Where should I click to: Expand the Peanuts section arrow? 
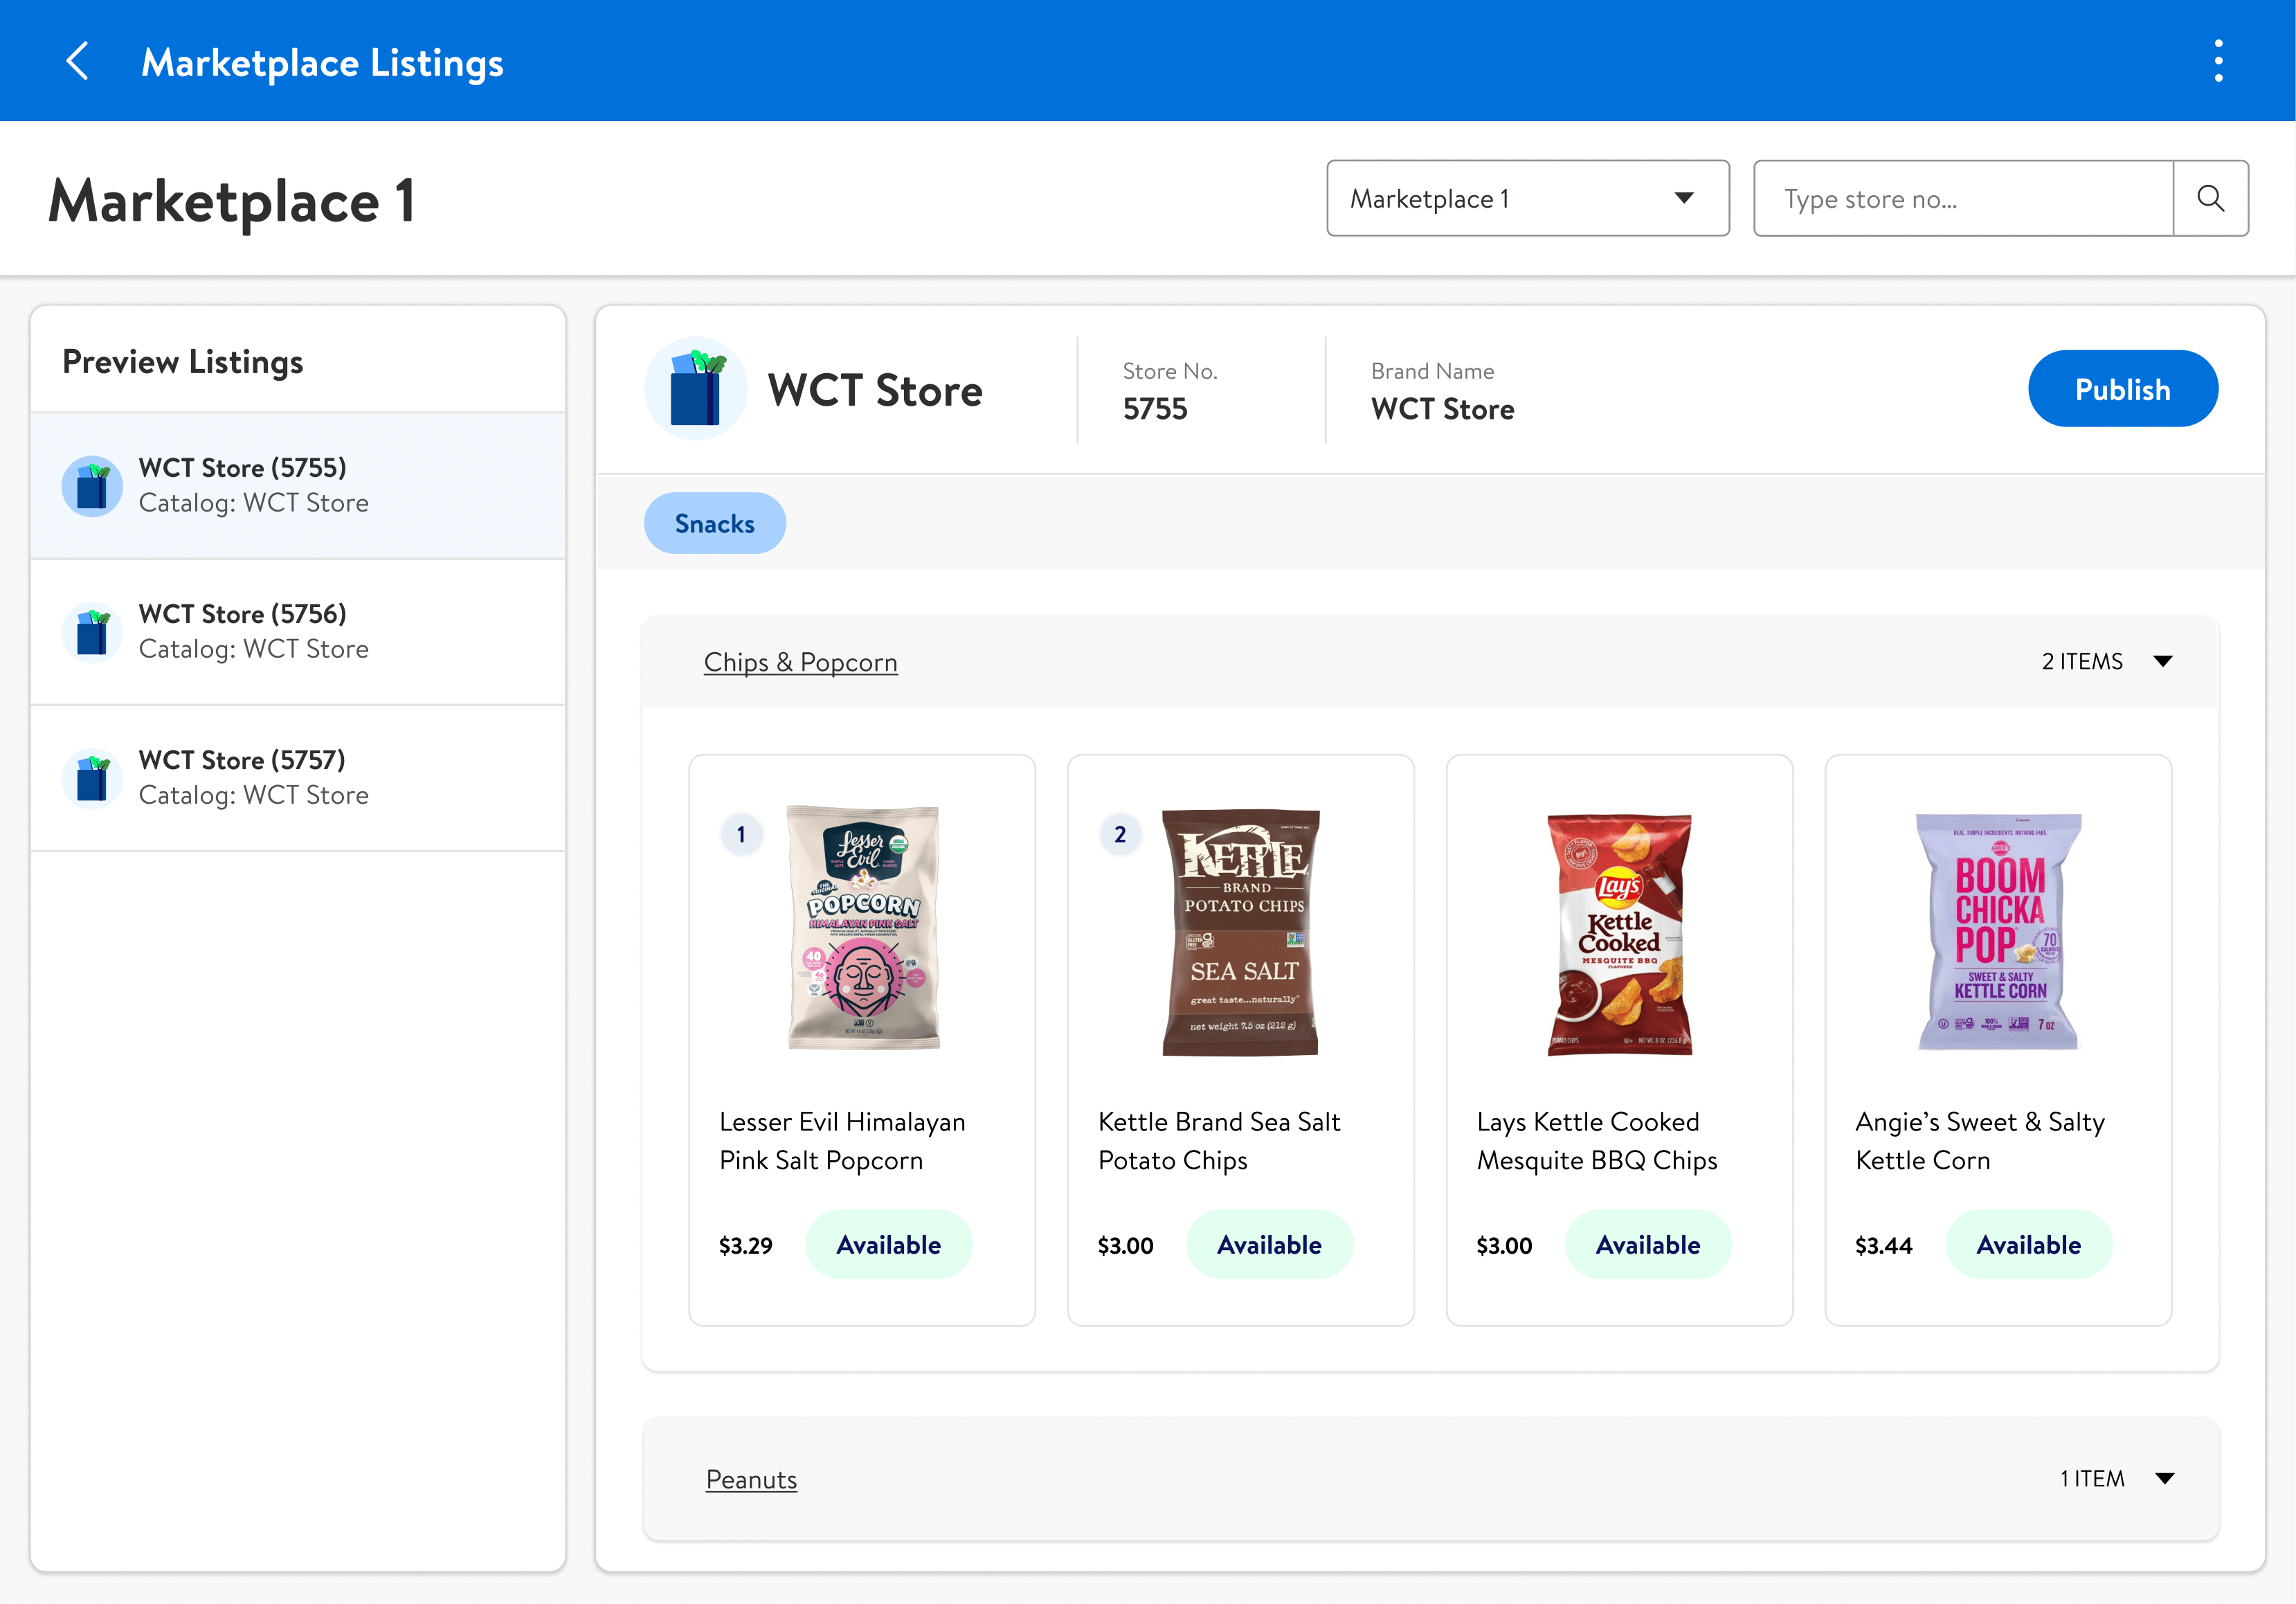tap(2165, 1478)
